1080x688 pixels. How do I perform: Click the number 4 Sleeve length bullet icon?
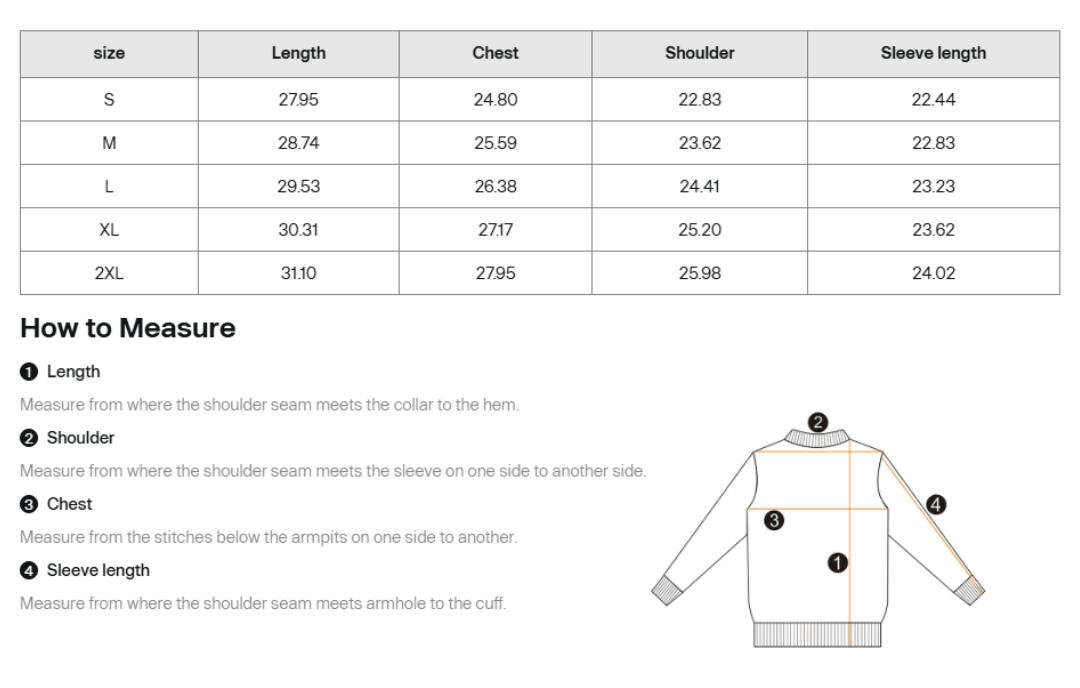29,571
